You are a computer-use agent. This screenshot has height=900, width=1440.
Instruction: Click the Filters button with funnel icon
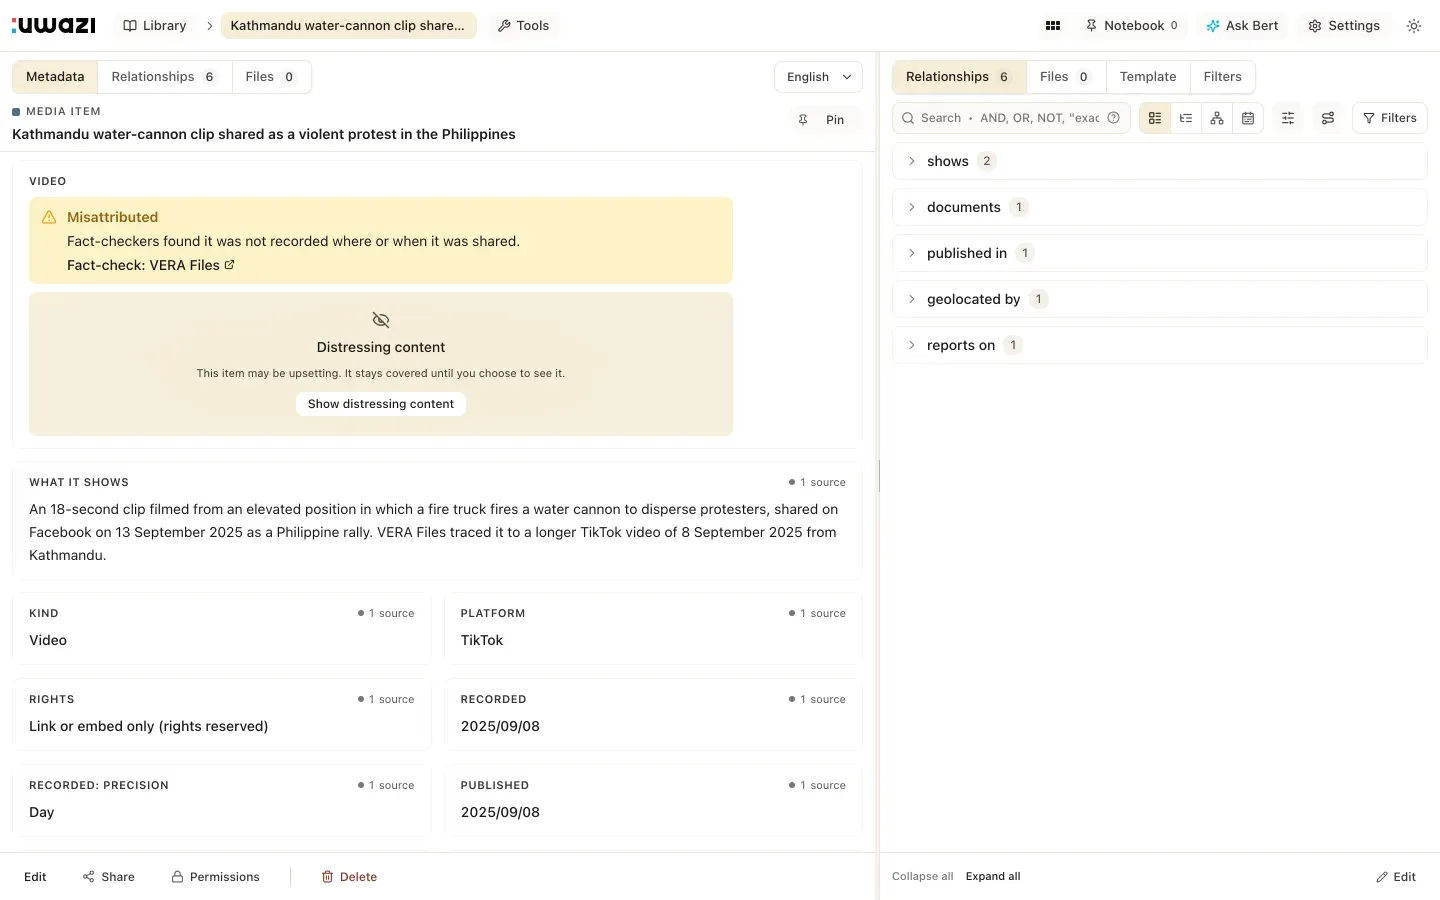(1389, 118)
